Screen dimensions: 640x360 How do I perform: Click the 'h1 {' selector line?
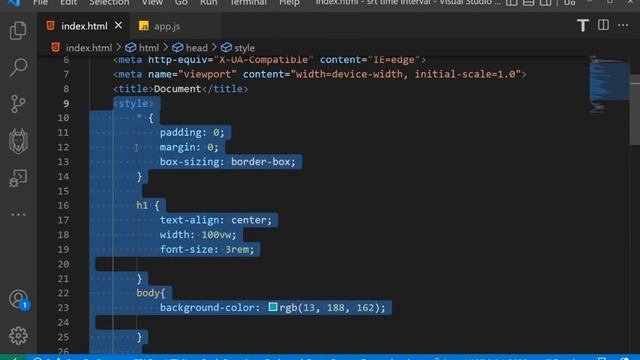pyautogui.click(x=148, y=205)
